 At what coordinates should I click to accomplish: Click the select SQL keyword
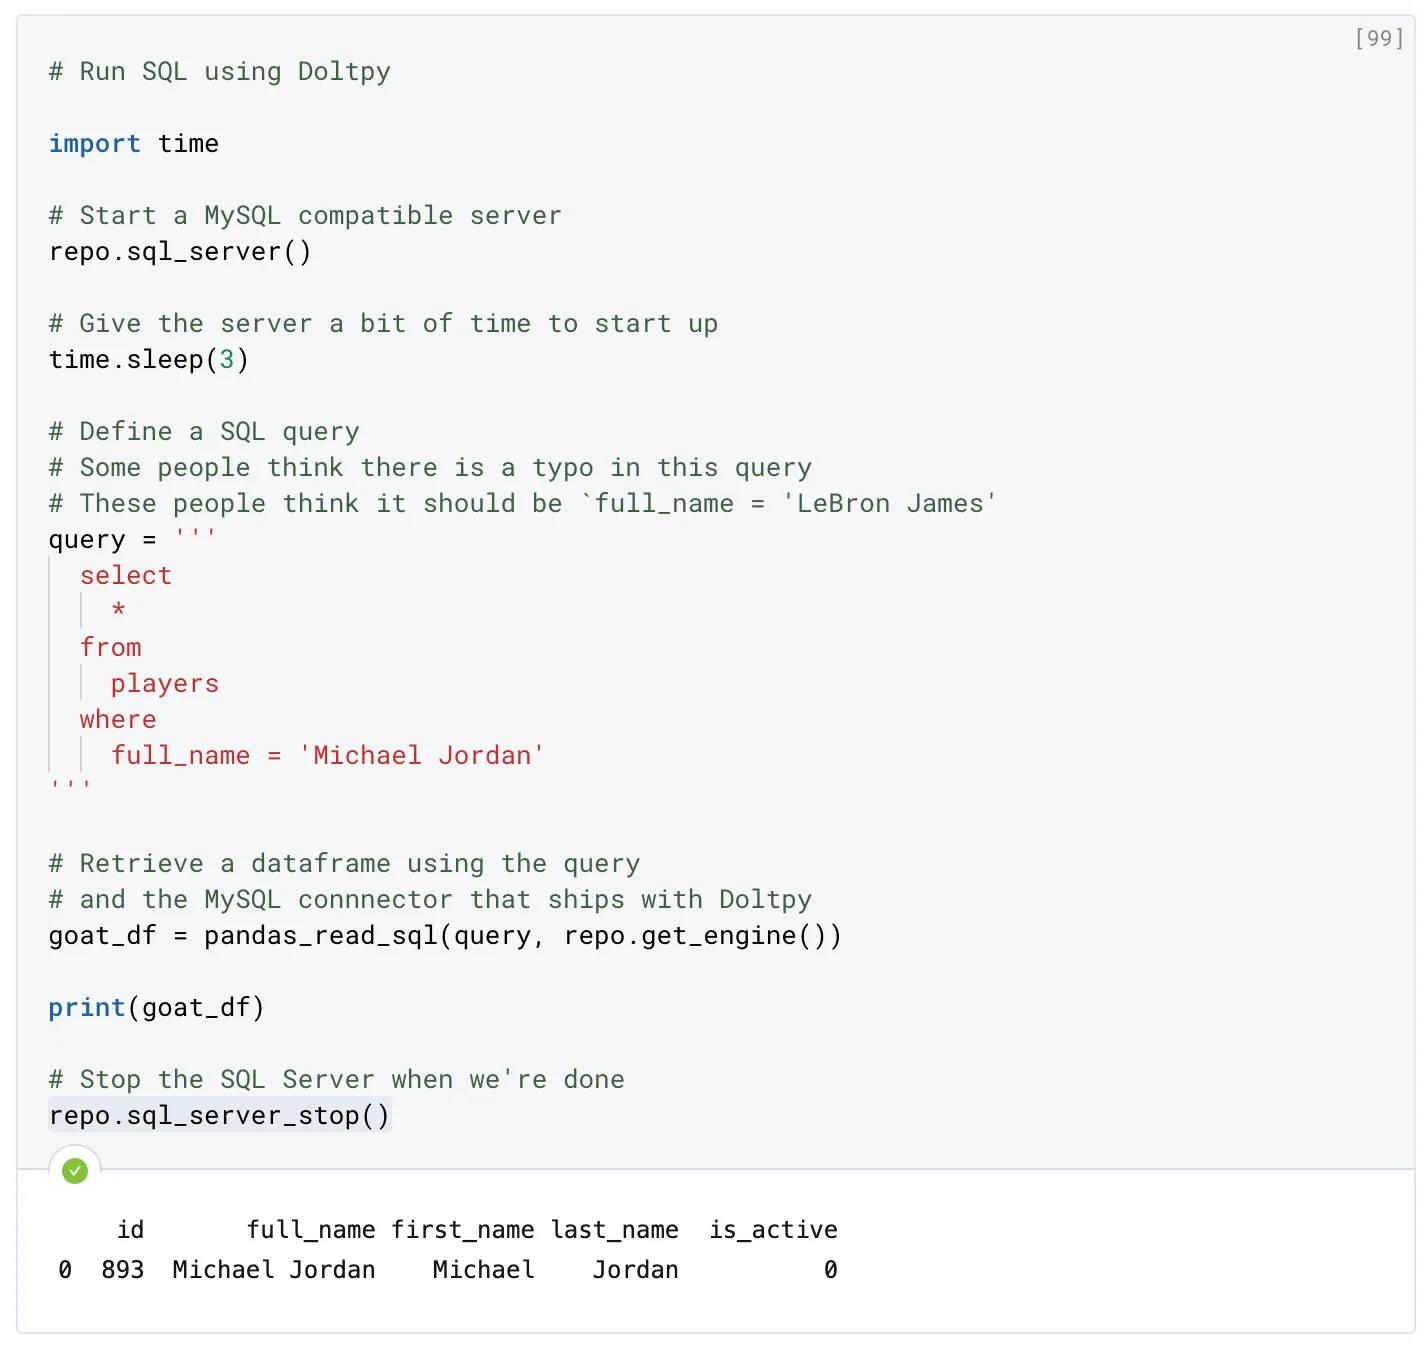[x=125, y=575]
